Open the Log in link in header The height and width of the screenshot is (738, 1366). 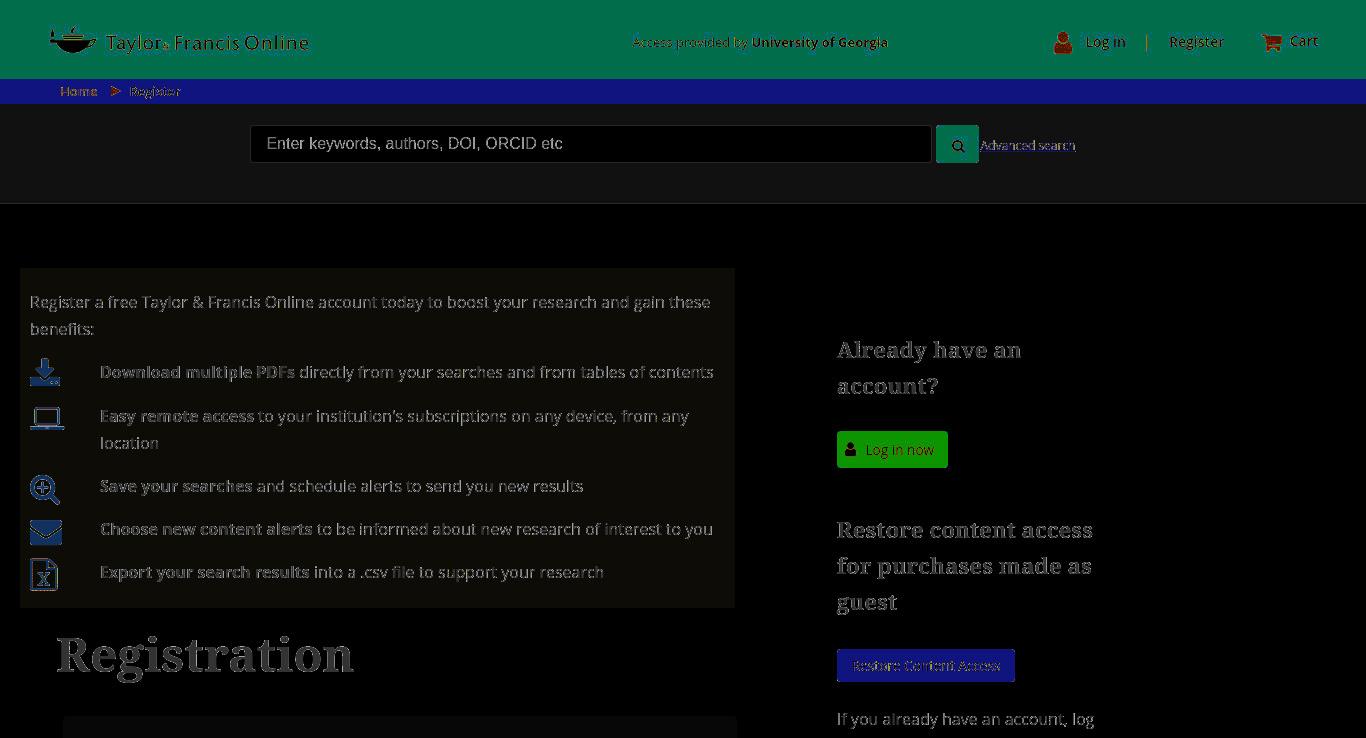pos(1105,42)
